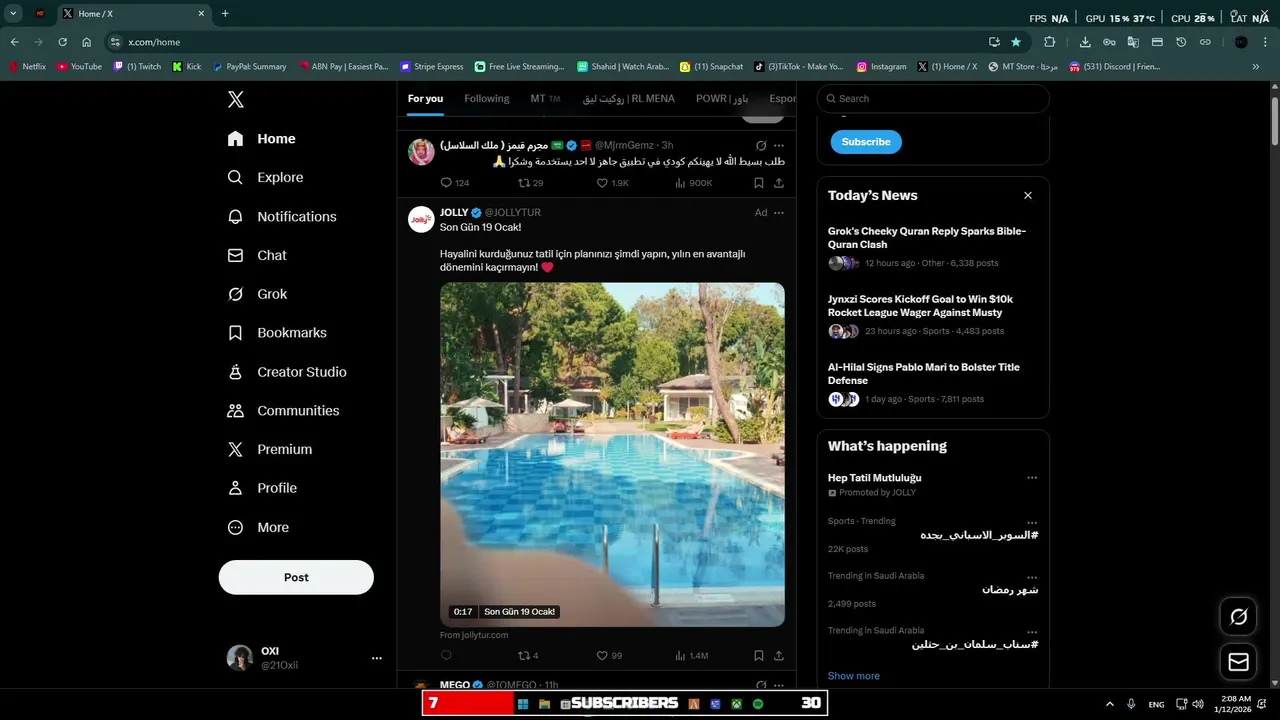Open JOLLY profile avatar
The height and width of the screenshot is (720, 1280).
pos(421,219)
